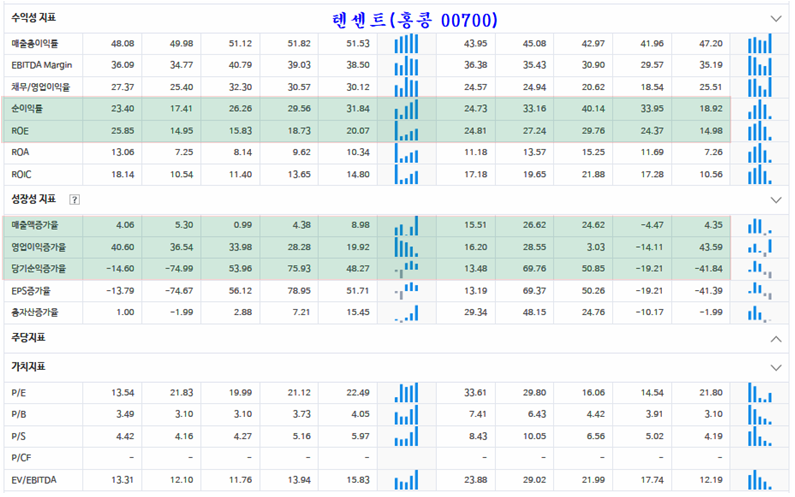Click the 순이익률 row label
Image resolution: width=795 pixels, height=497 pixels.
[x=27, y=109]
